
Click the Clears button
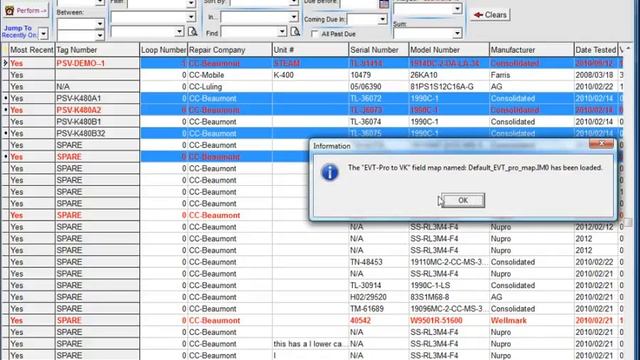490,15
